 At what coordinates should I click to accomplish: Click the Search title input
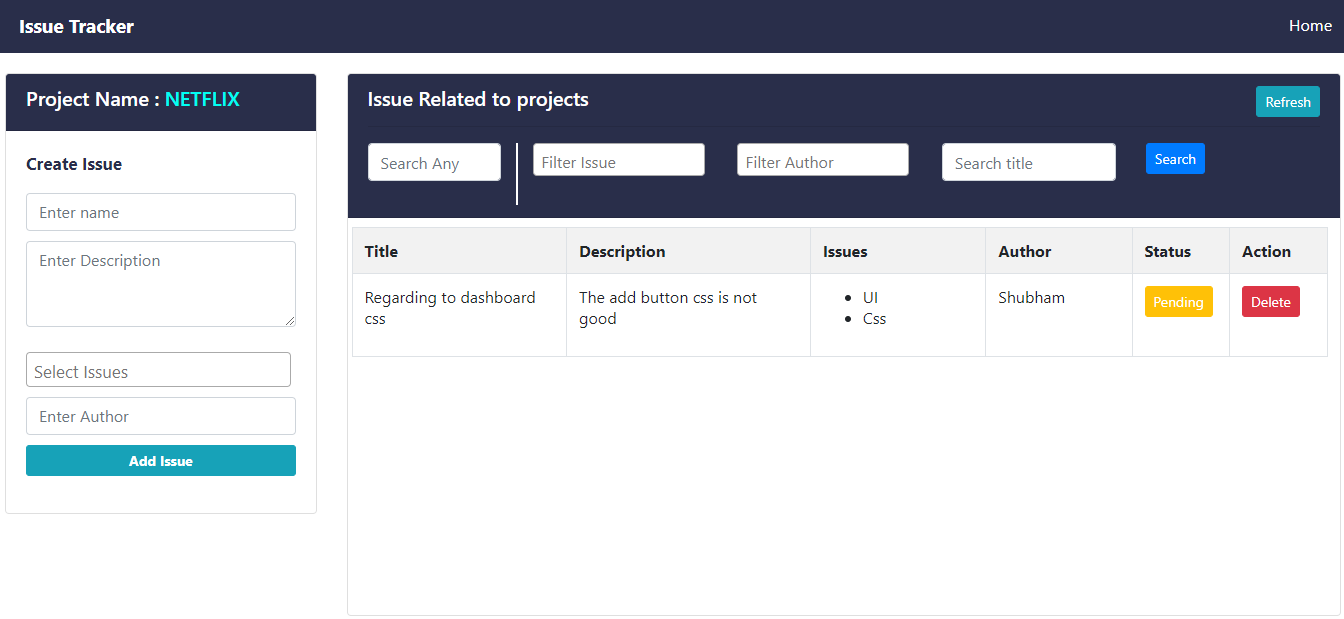(1028, 161)
